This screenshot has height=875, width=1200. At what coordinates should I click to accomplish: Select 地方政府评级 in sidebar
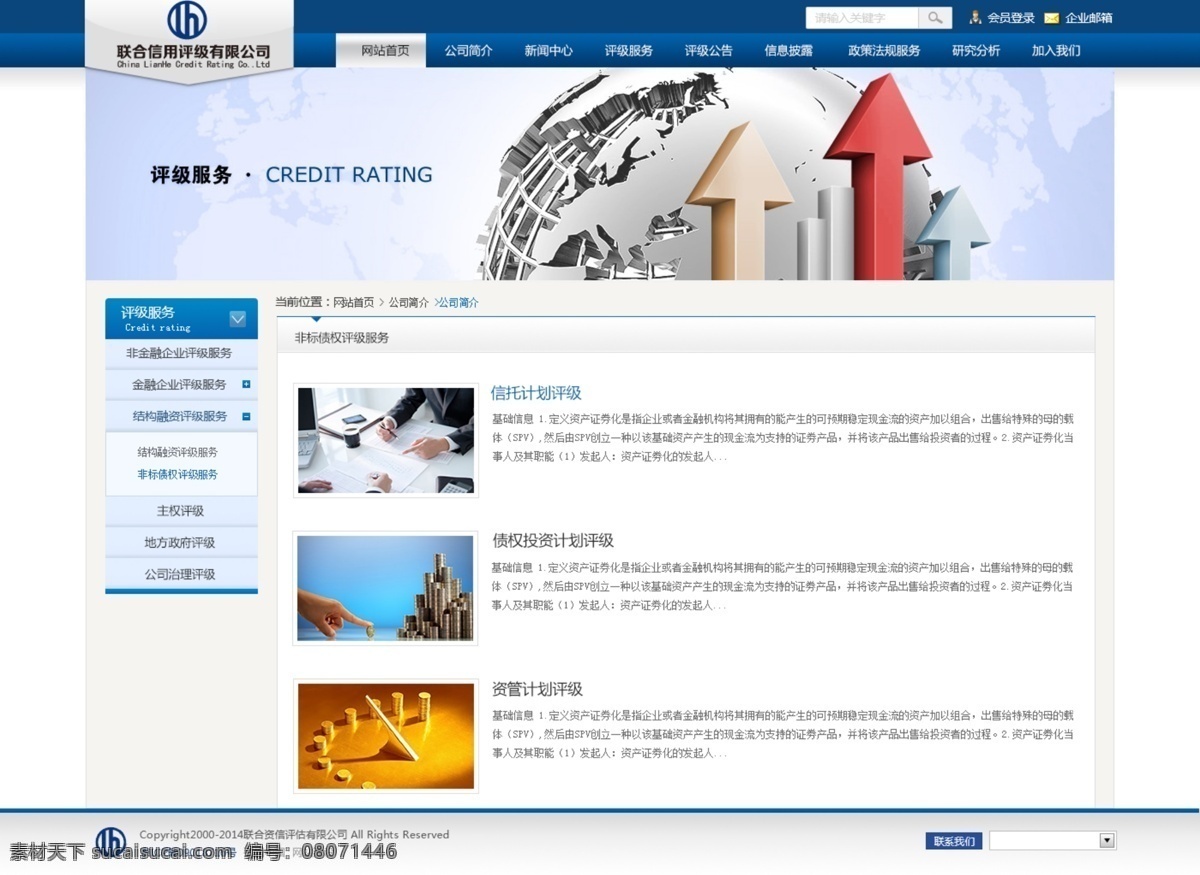click(x=181, y=543)
